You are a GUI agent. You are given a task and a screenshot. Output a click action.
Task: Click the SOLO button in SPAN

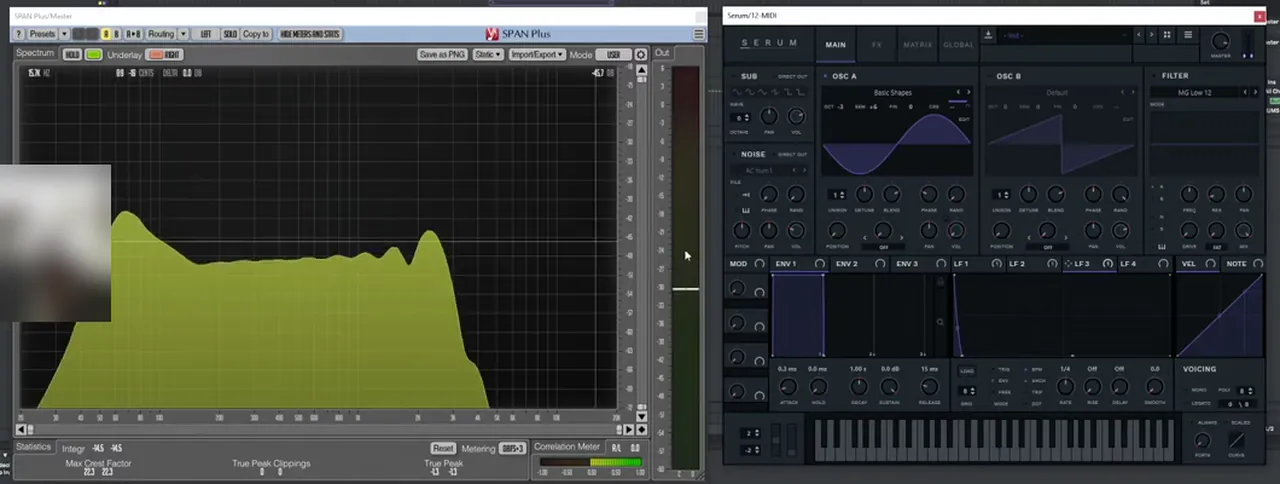point(230,34)
